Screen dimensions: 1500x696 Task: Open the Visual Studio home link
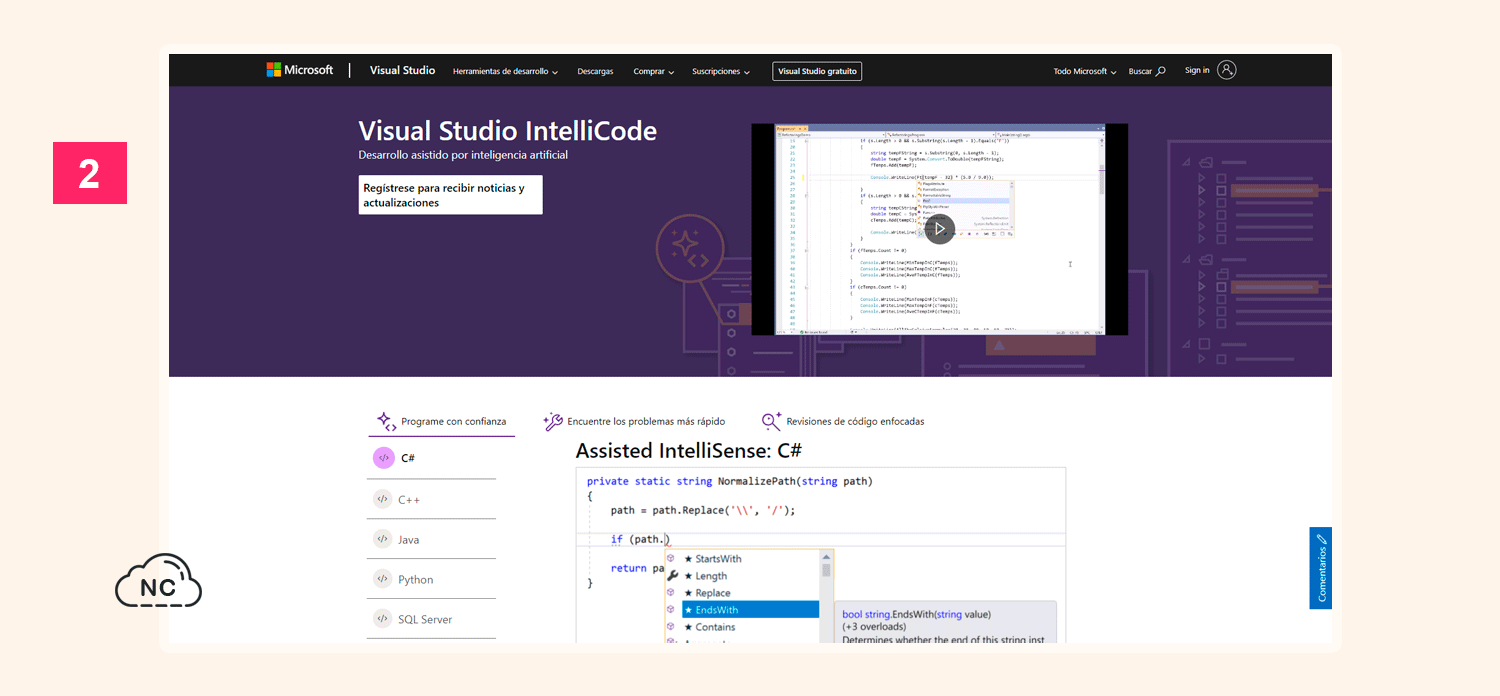point(402,71)
